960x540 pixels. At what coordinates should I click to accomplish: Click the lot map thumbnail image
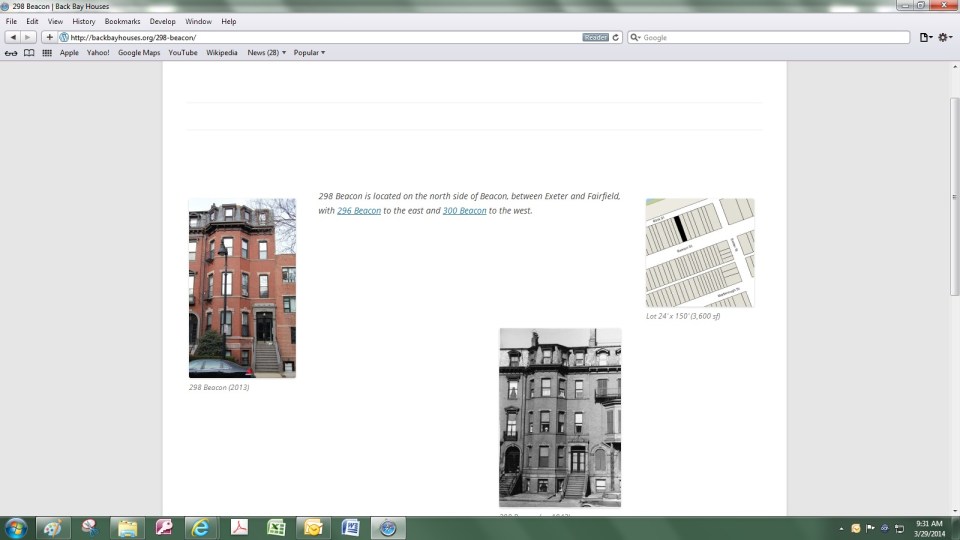(700, 252)
